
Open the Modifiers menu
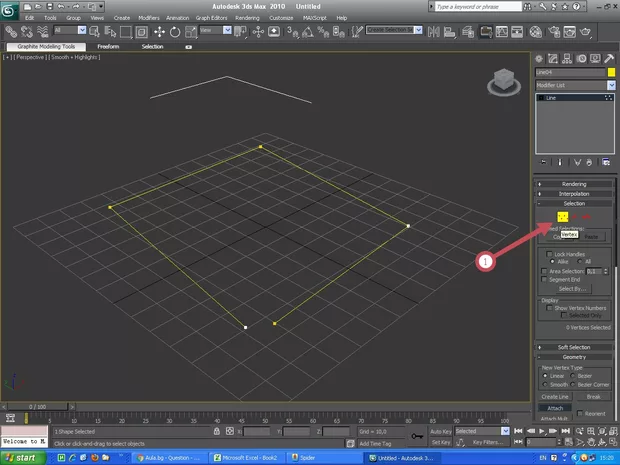[x=151, y=18]
